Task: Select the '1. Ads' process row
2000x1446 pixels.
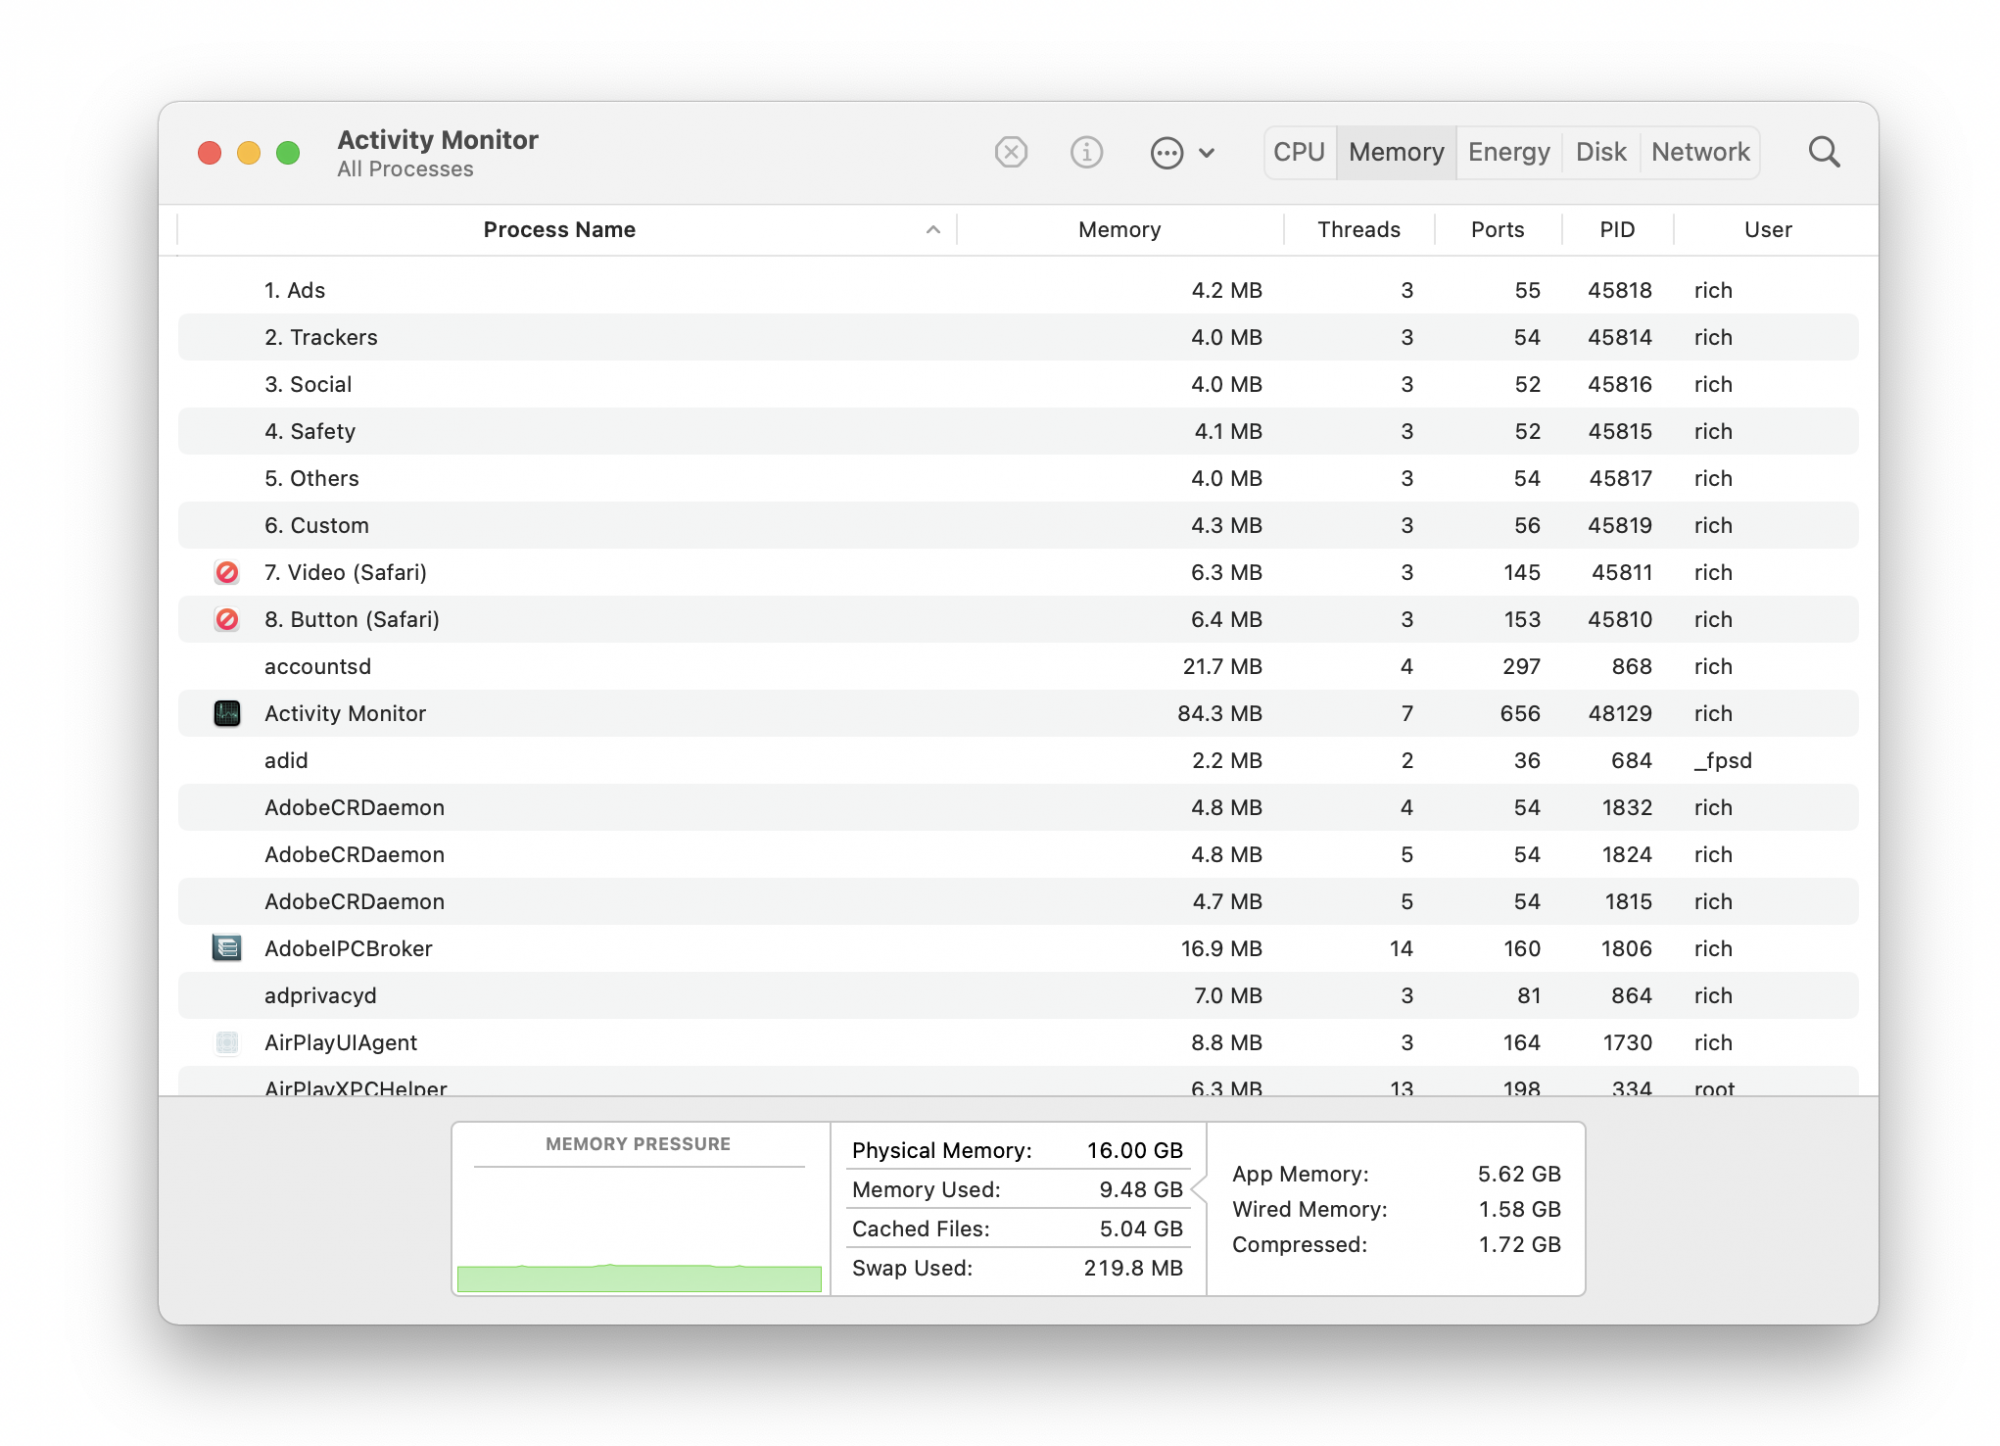Action: click(1018, 290)
